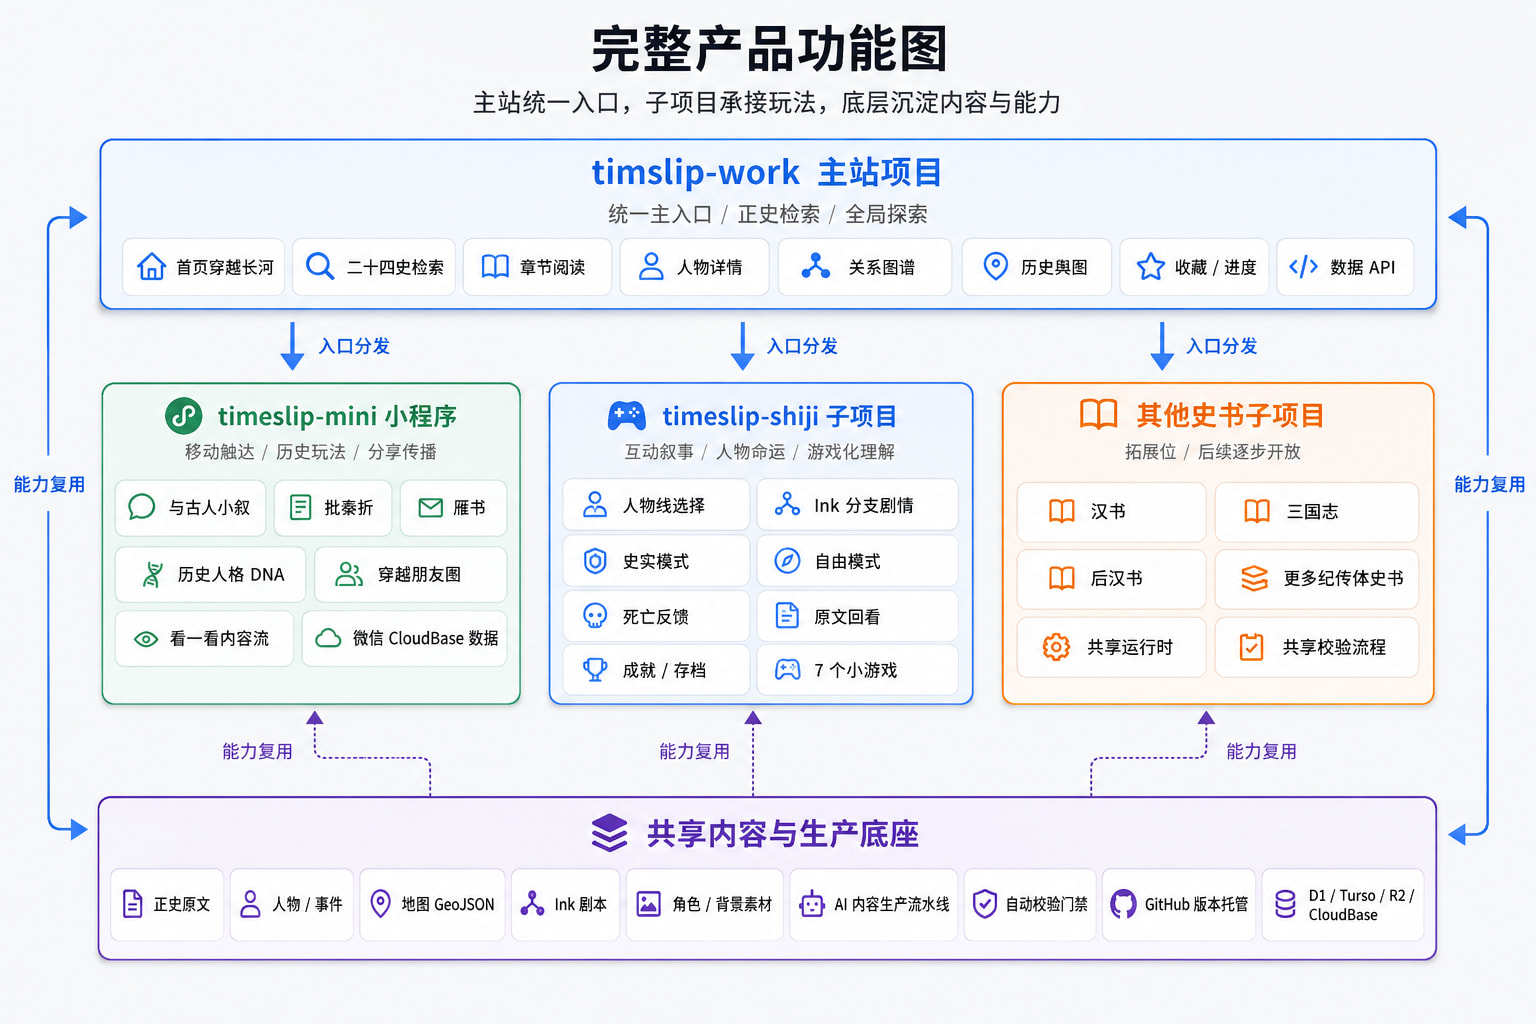Select the 地图 GeoJSON card

(x=432, y=904)
